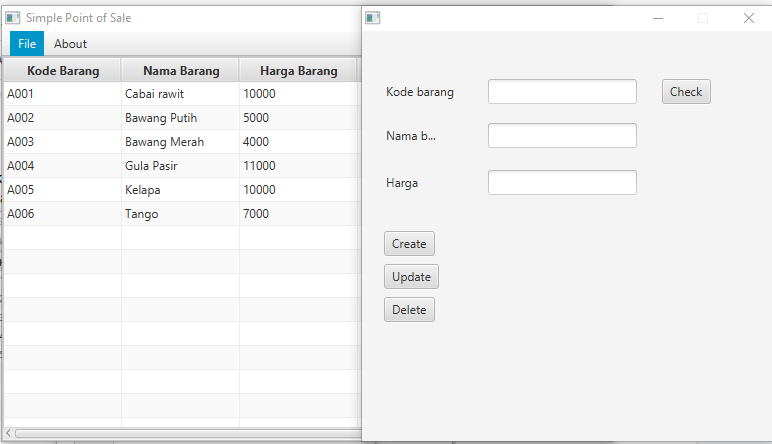Select the Tango item row

[x=182, y=214]
